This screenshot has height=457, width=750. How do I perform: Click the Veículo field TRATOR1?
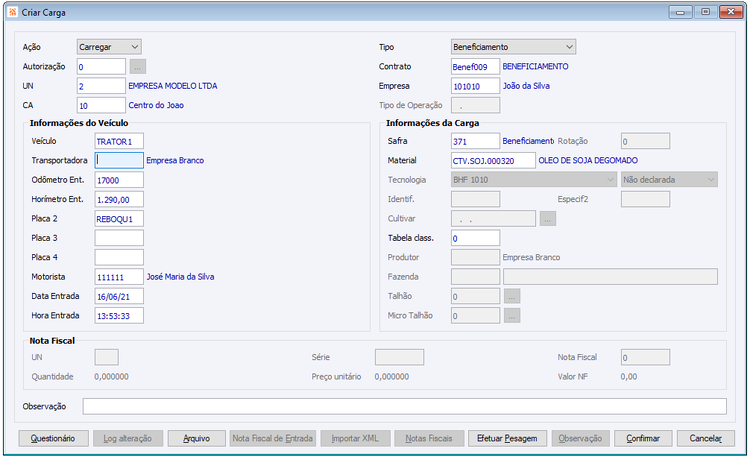pos(119,141)
